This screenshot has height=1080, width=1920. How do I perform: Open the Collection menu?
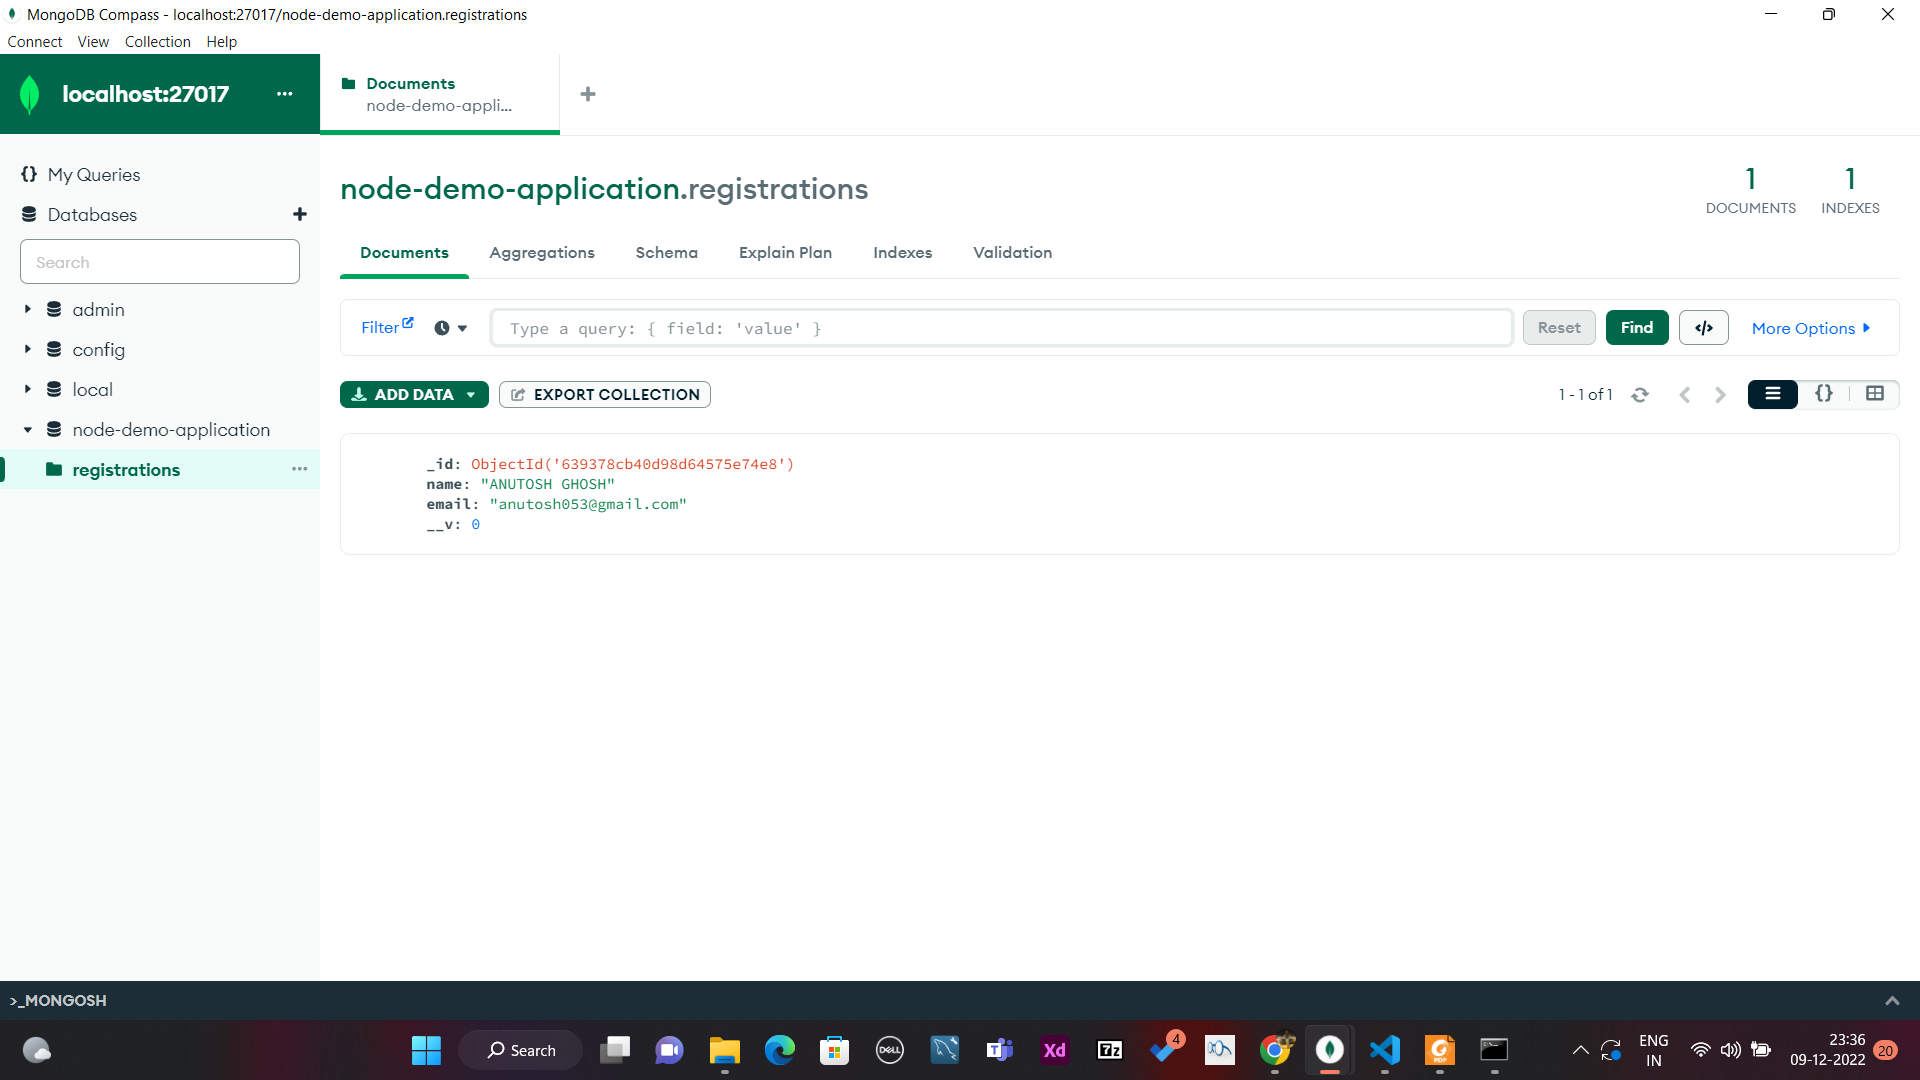click(x=157, y=41)
